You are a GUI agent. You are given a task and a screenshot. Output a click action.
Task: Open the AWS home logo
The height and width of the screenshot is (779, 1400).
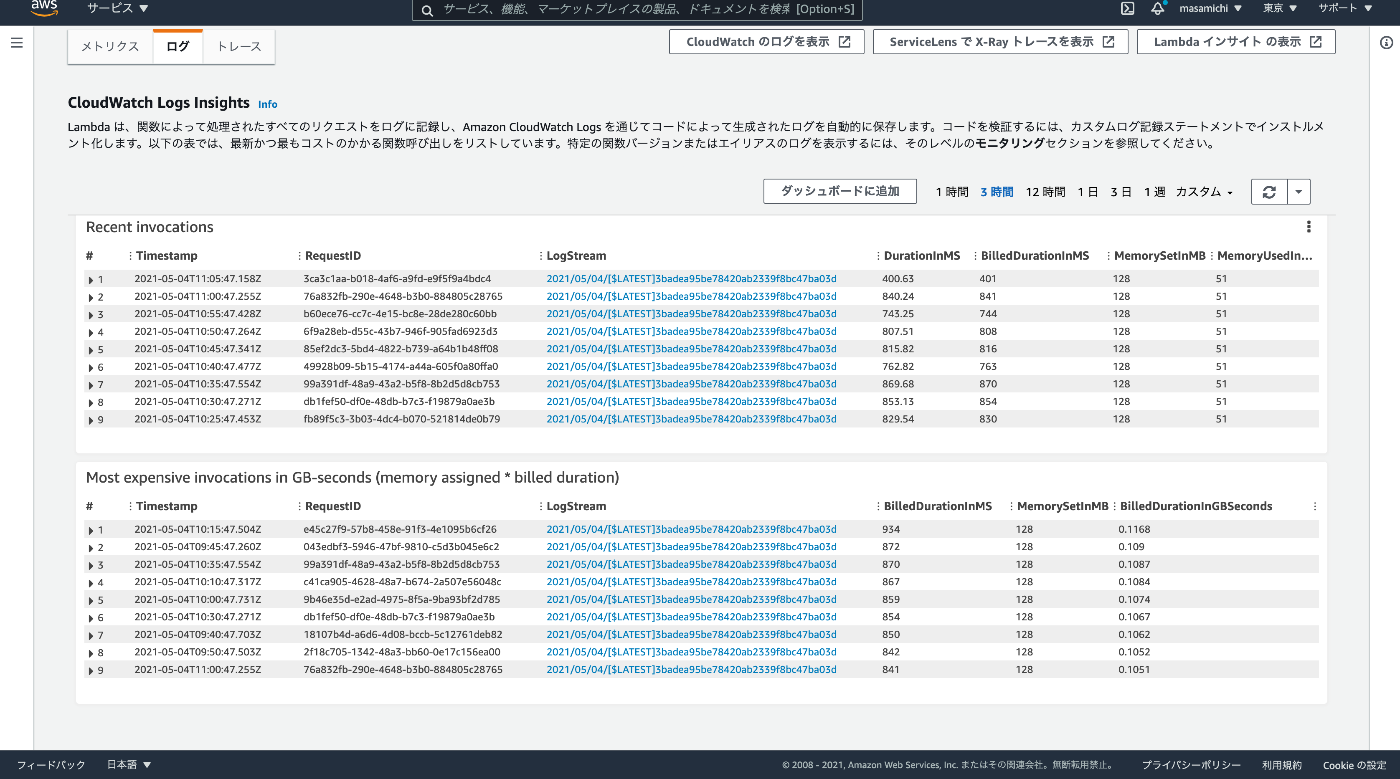45,8
